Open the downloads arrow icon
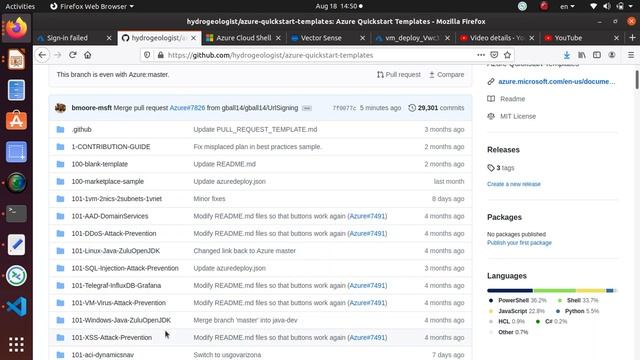 [567, 55]
